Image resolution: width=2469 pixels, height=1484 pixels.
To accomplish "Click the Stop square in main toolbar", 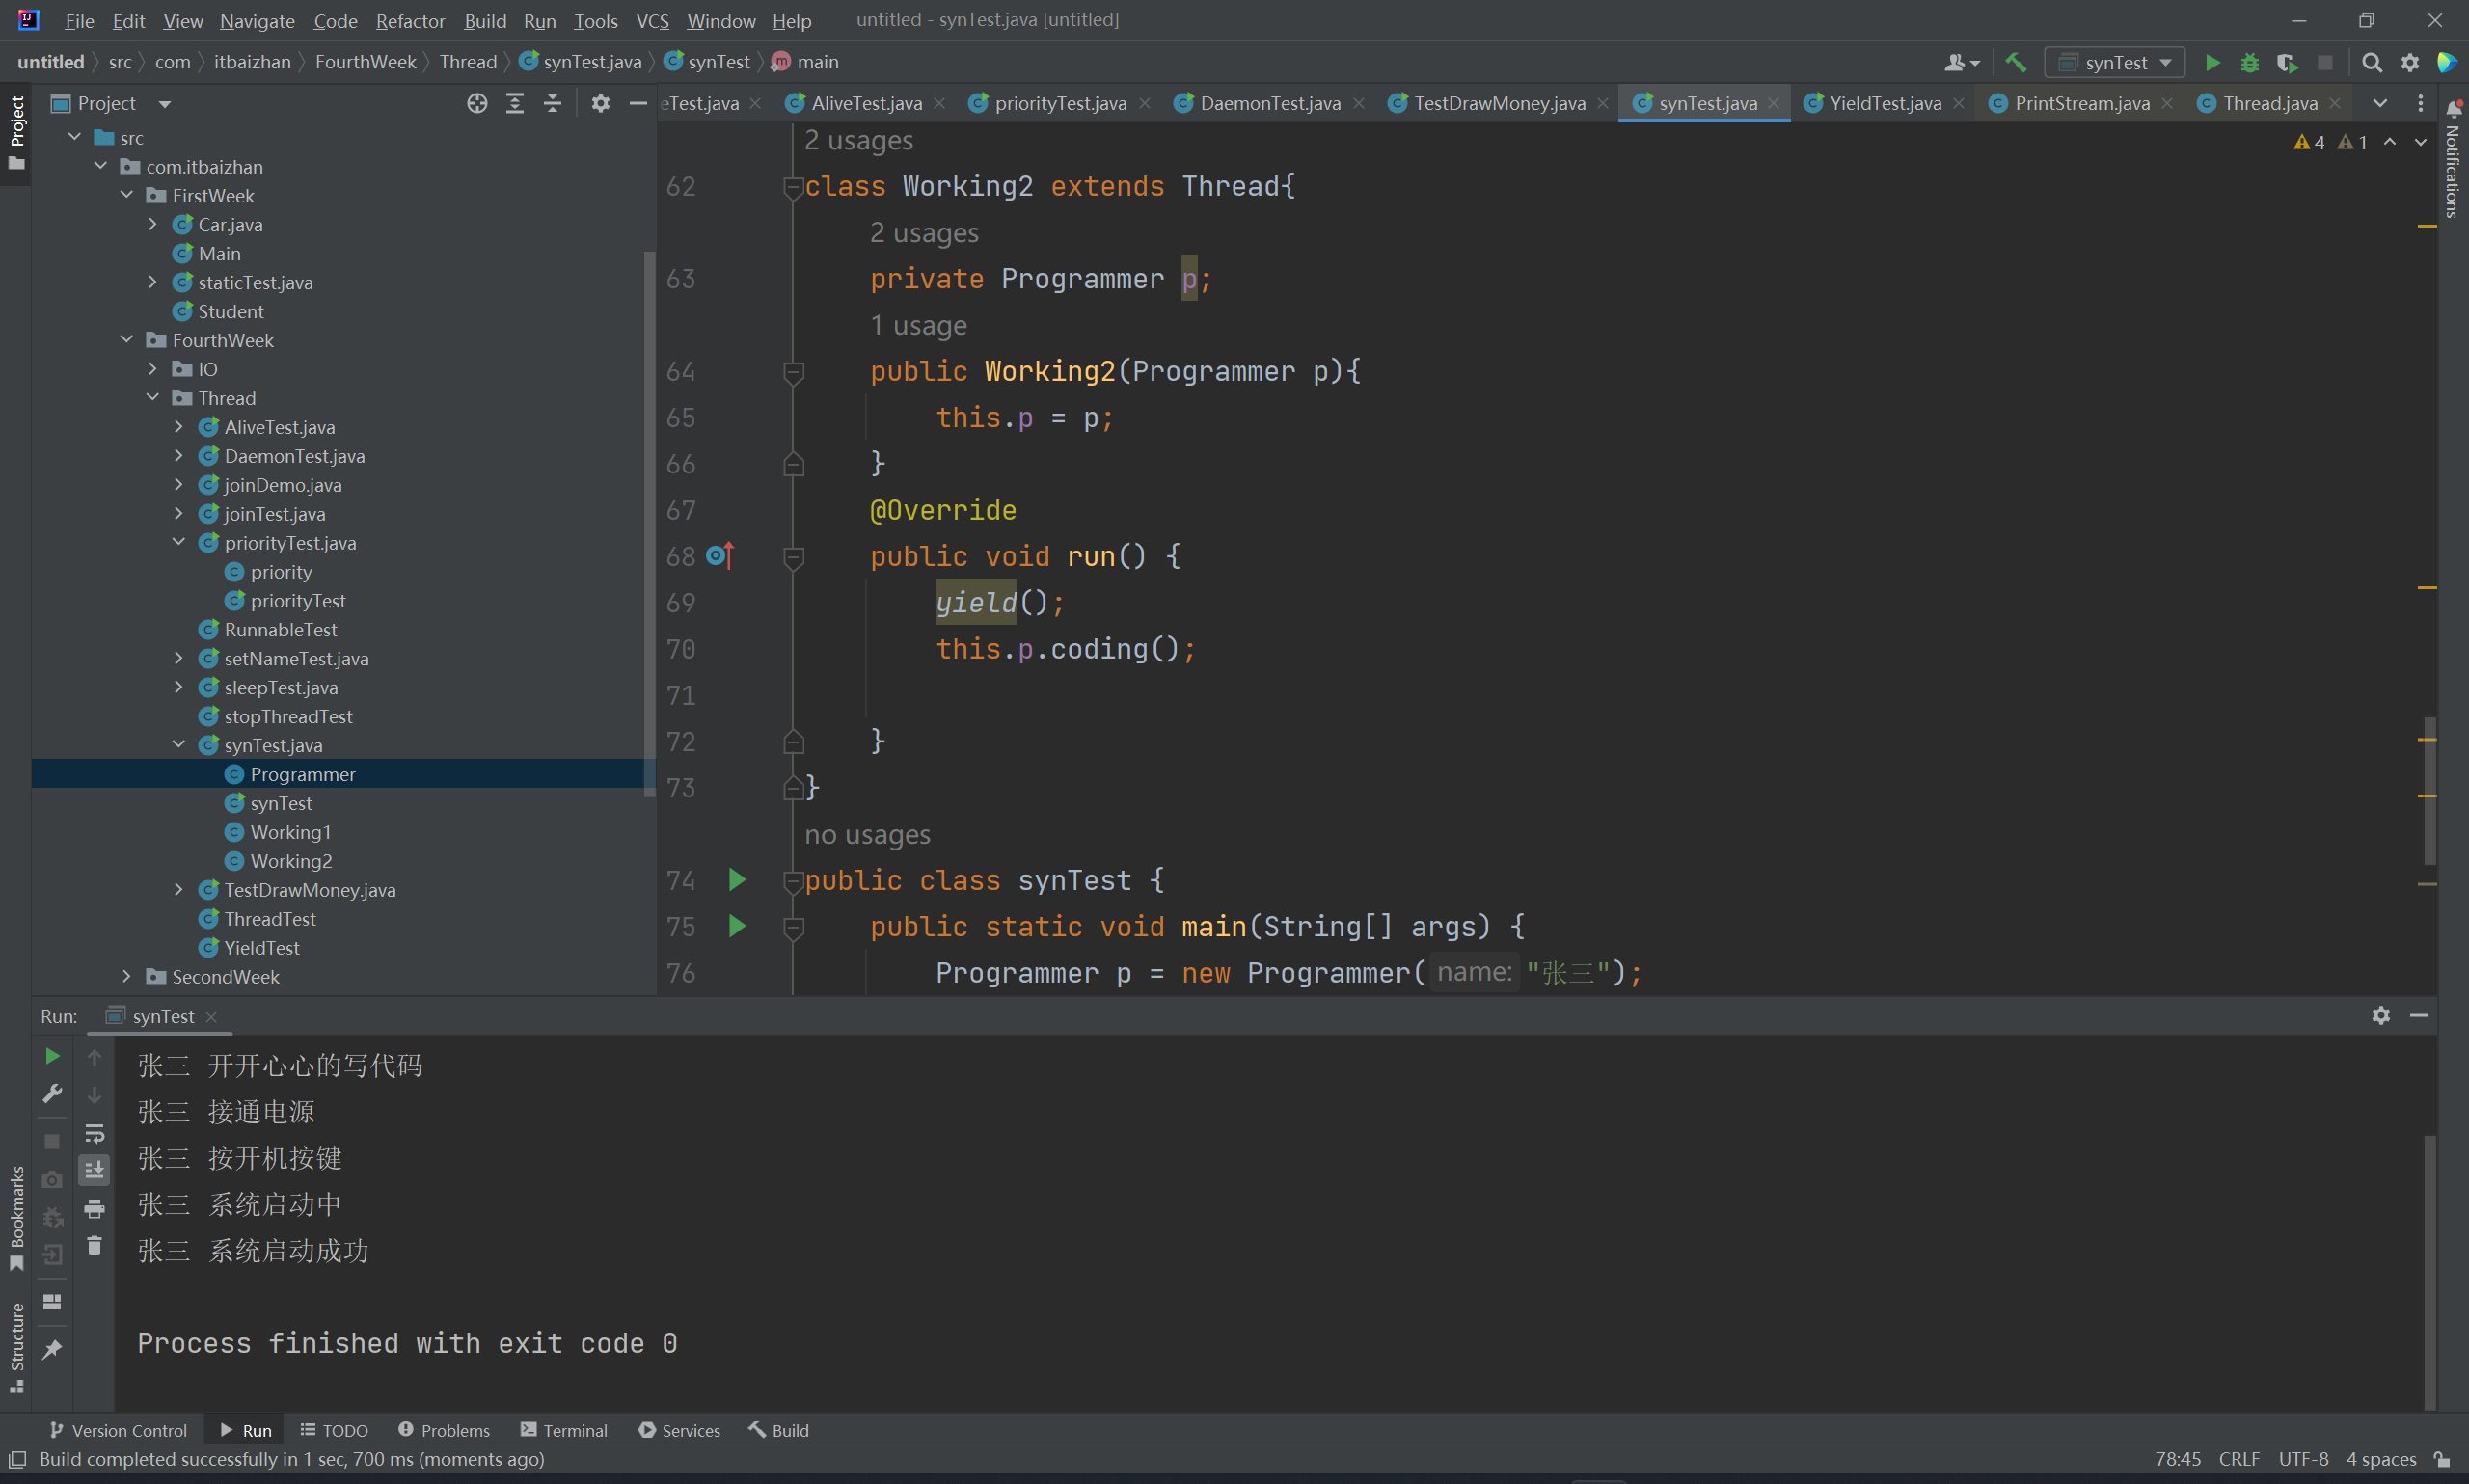I will [2325, 63].
